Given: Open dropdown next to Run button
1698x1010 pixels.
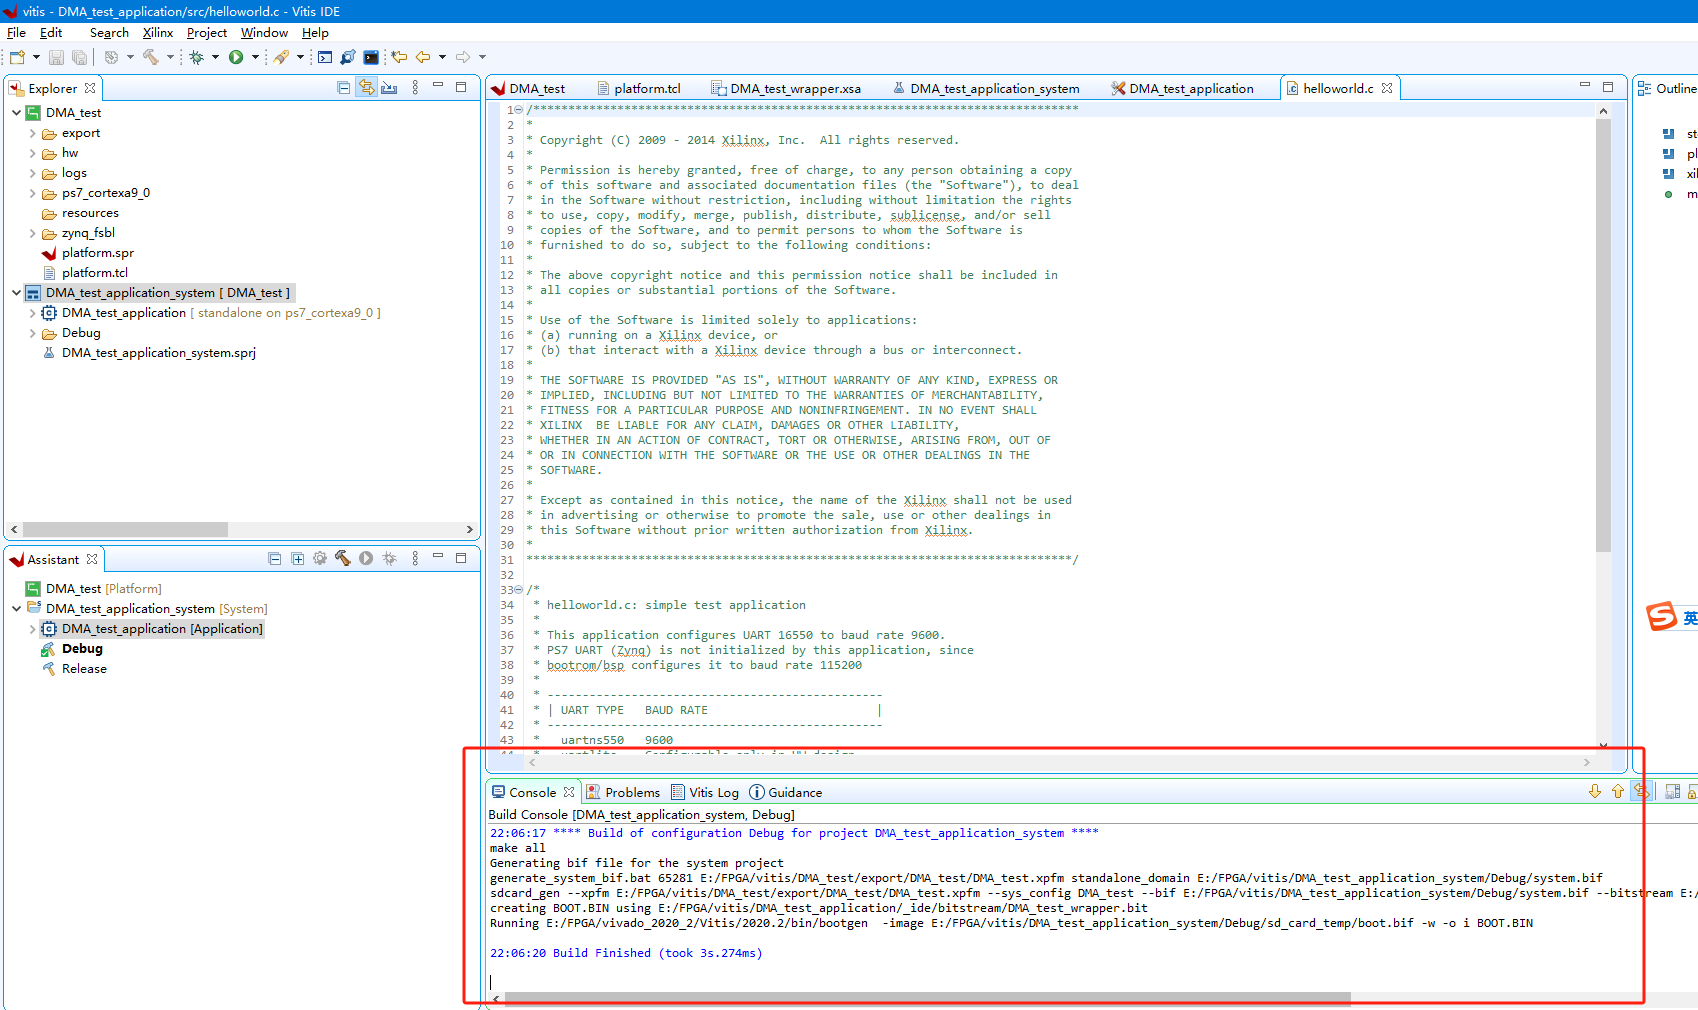Looking at the screenshot, I should 255,57.
